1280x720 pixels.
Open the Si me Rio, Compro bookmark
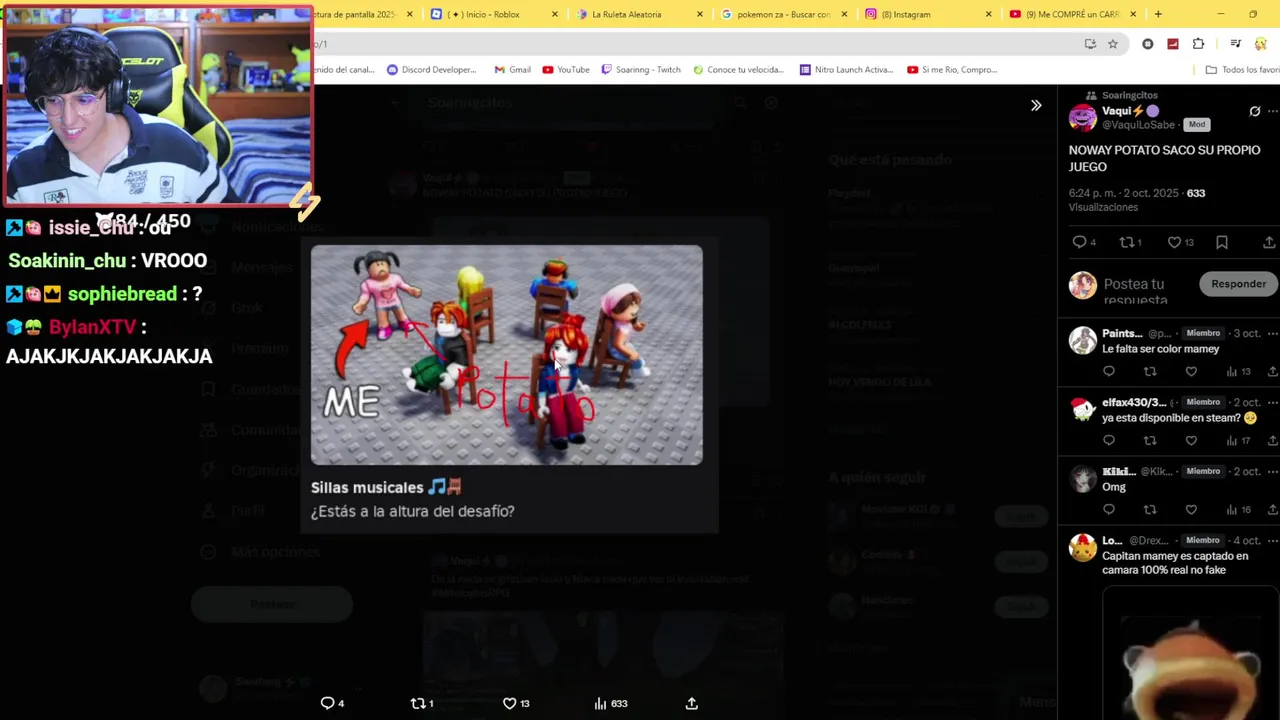pos(952,70)
